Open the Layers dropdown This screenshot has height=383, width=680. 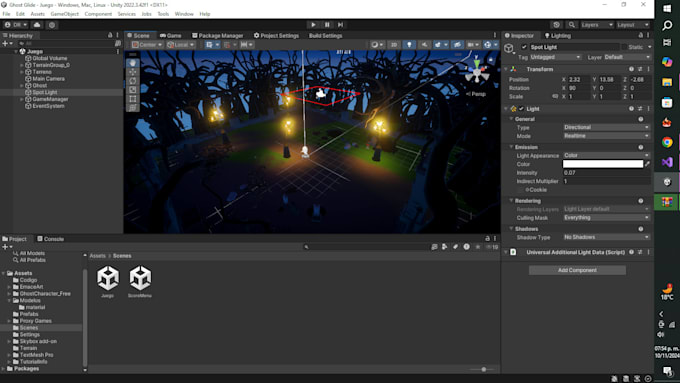(x=597, y=25)
